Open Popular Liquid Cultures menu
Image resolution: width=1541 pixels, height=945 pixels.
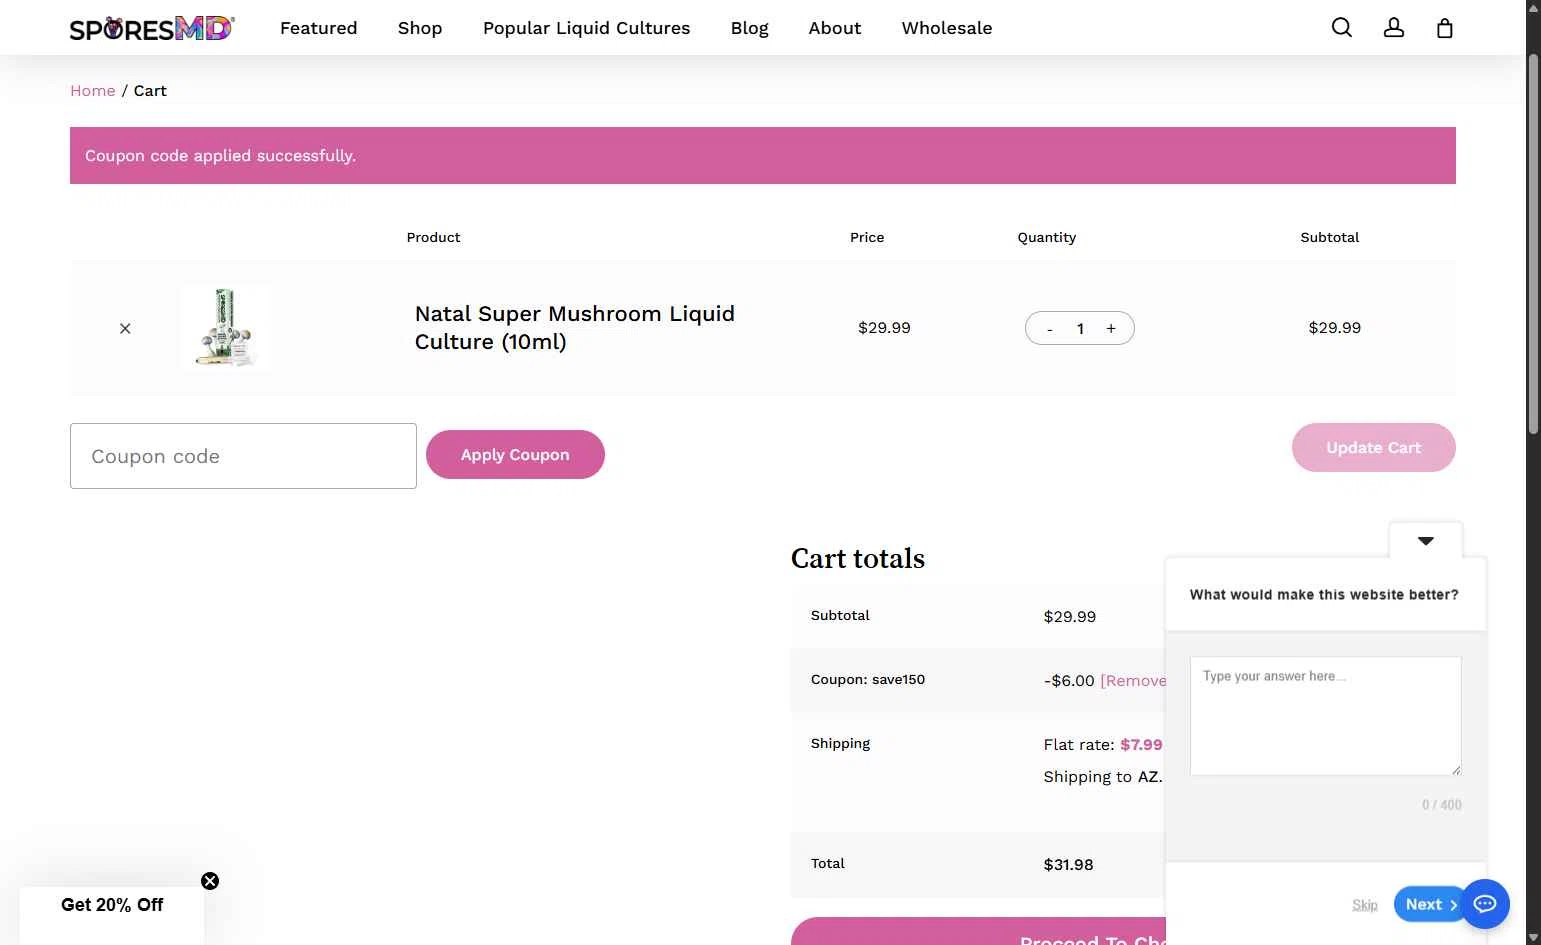coord(587,28)
